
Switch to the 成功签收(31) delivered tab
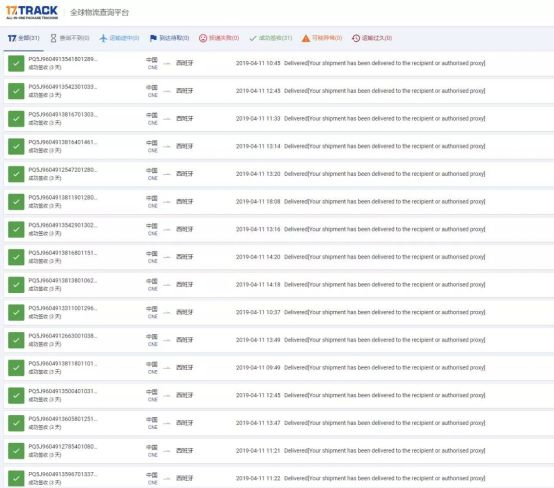click(271, 38)
